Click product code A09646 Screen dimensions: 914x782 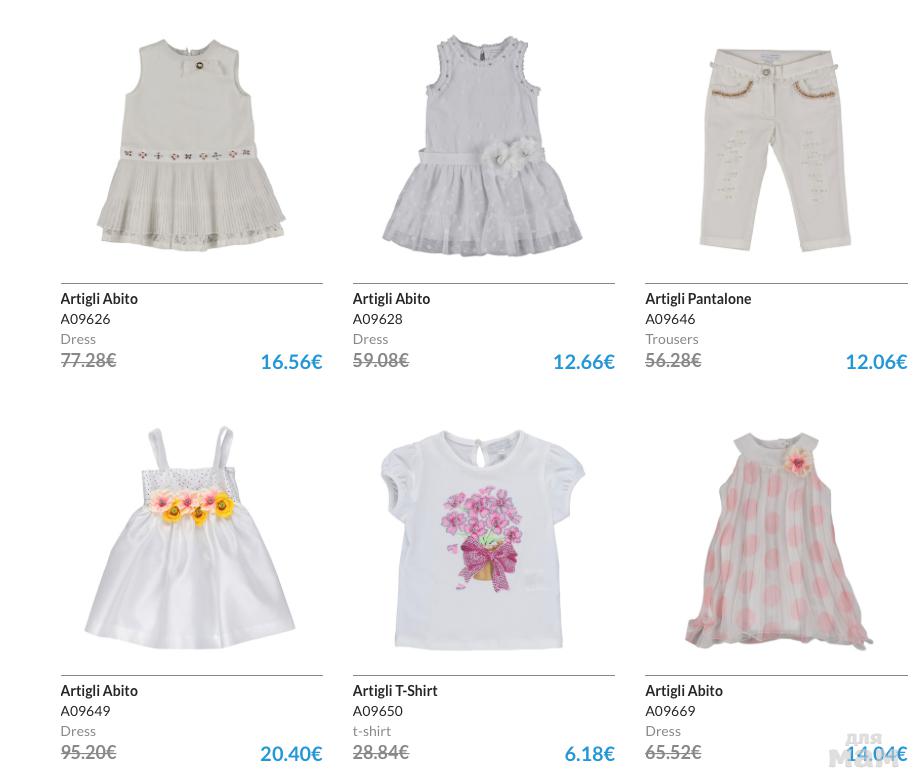coord(670,319)
